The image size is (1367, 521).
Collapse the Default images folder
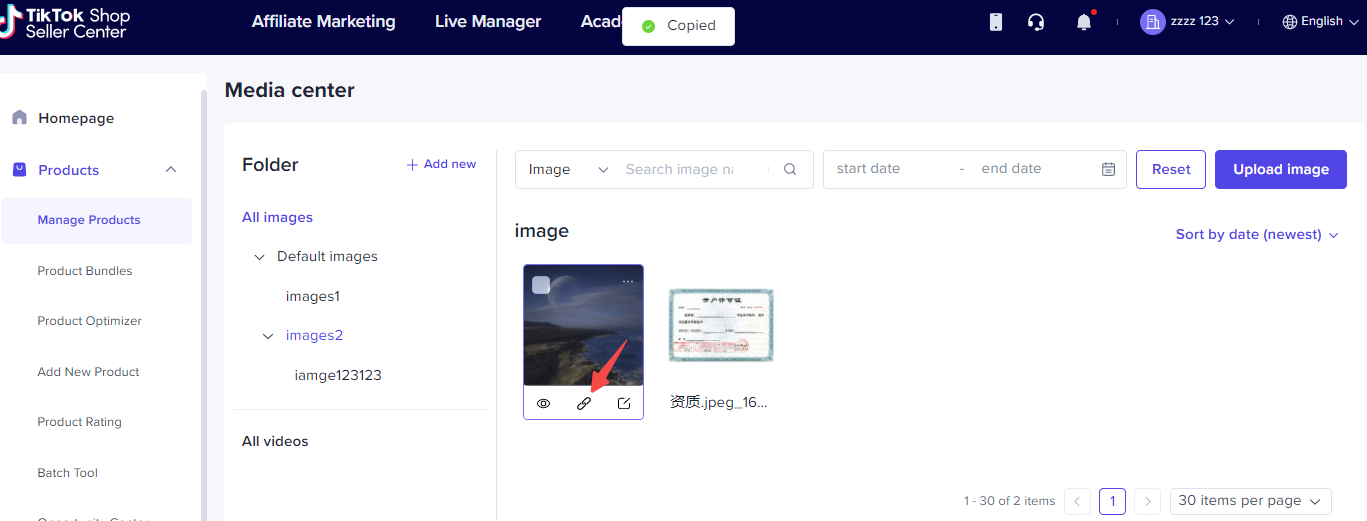point(260,257)
